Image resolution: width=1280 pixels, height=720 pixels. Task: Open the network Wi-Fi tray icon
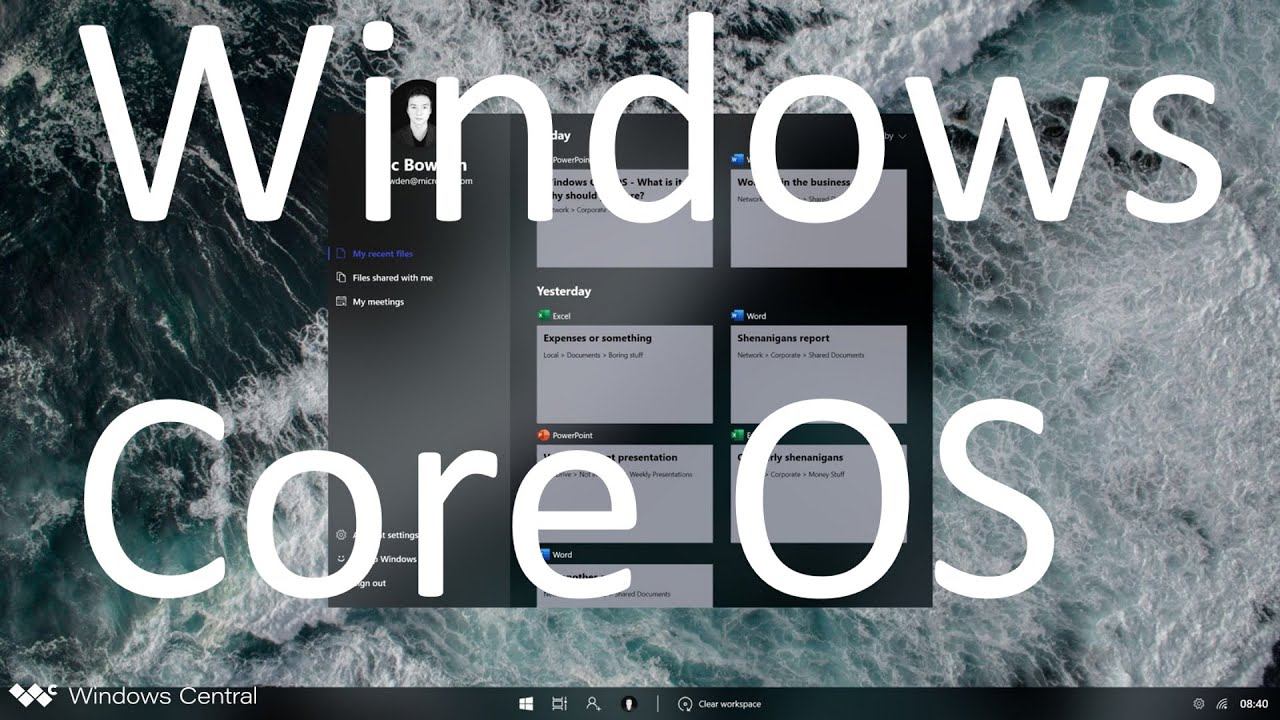pyautogui.click(x=1221, y=704)
